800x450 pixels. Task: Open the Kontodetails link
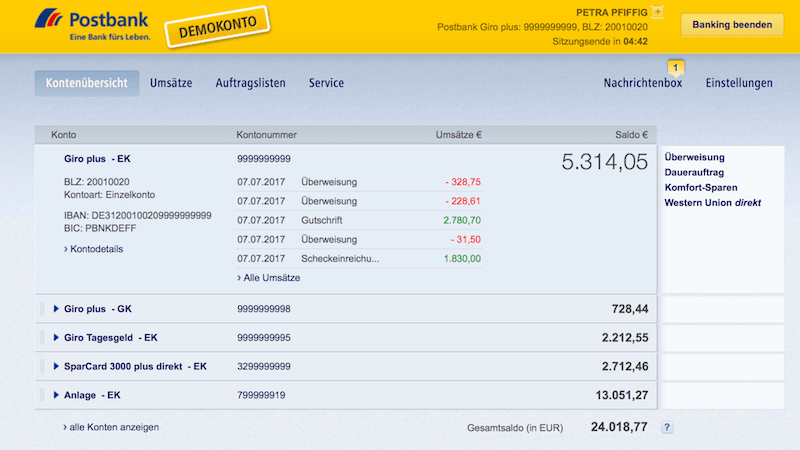(94, 249)
